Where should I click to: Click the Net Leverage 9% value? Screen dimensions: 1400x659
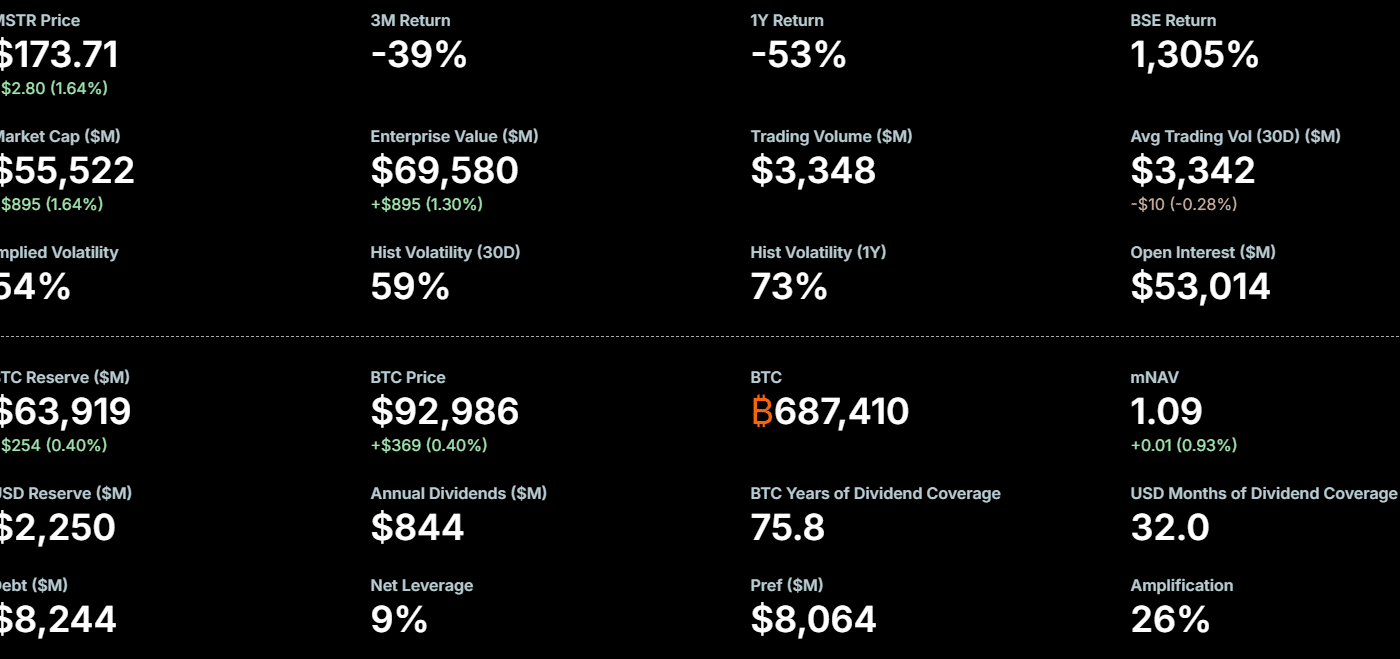coord(399,620)
